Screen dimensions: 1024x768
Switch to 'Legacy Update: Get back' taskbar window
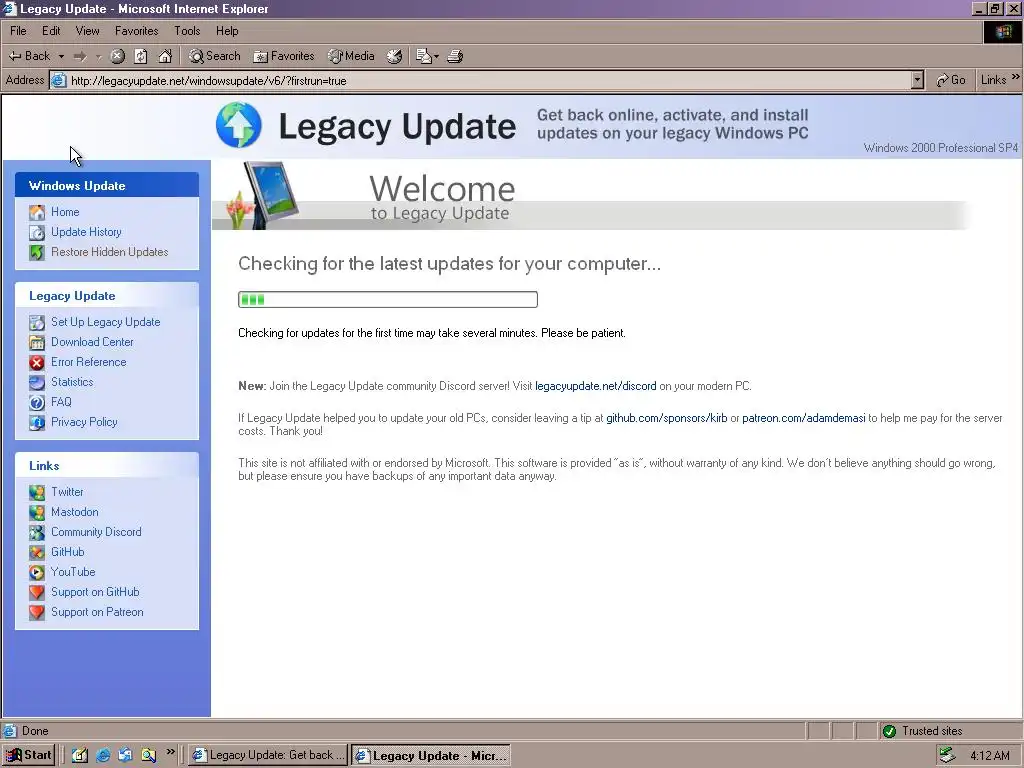[x=268, y=756]
